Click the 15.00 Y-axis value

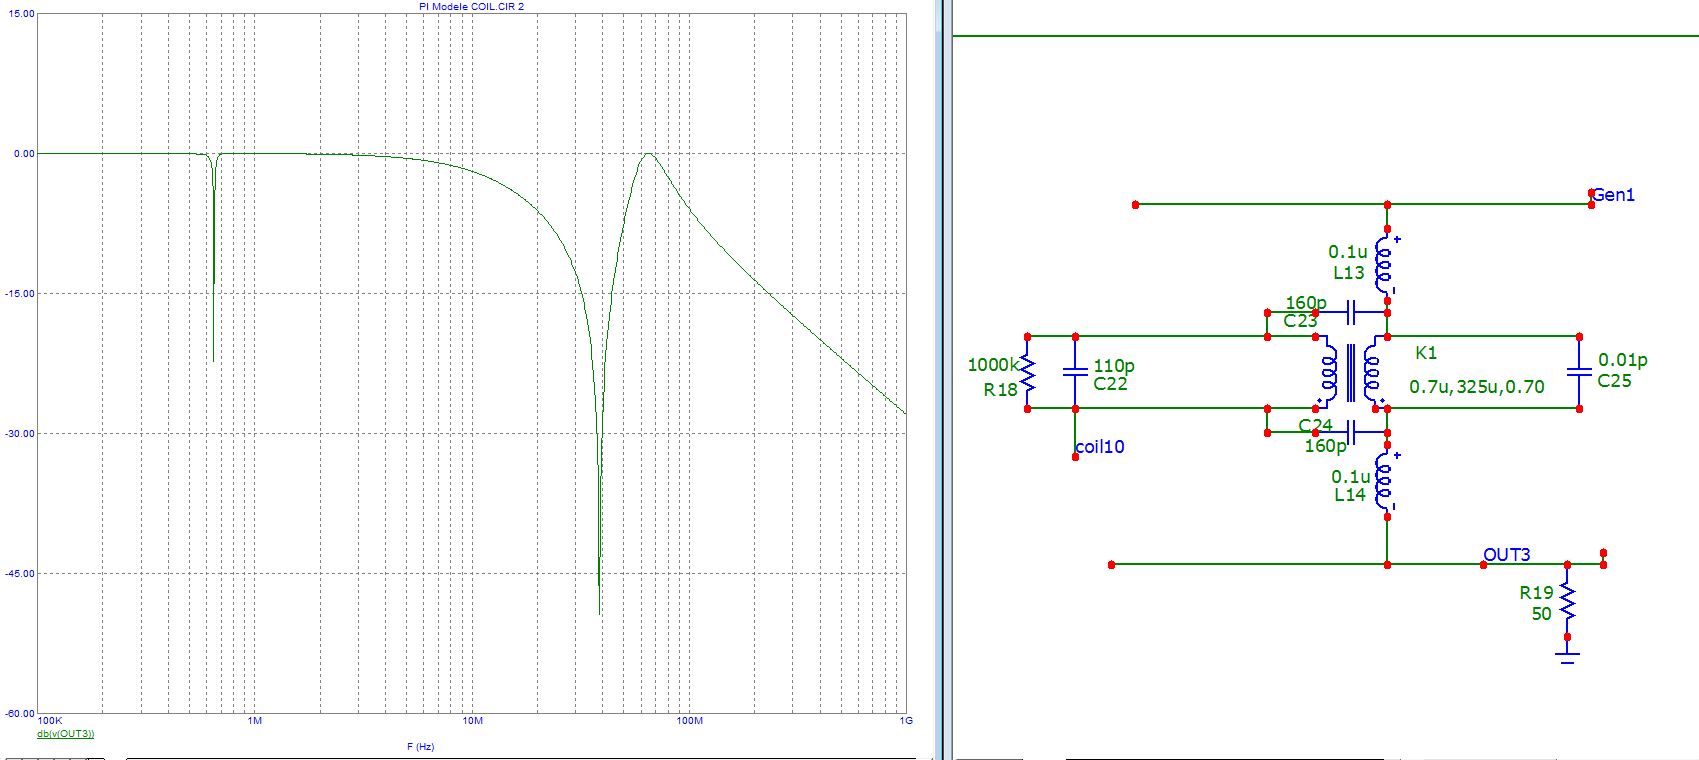click(23, 14)
